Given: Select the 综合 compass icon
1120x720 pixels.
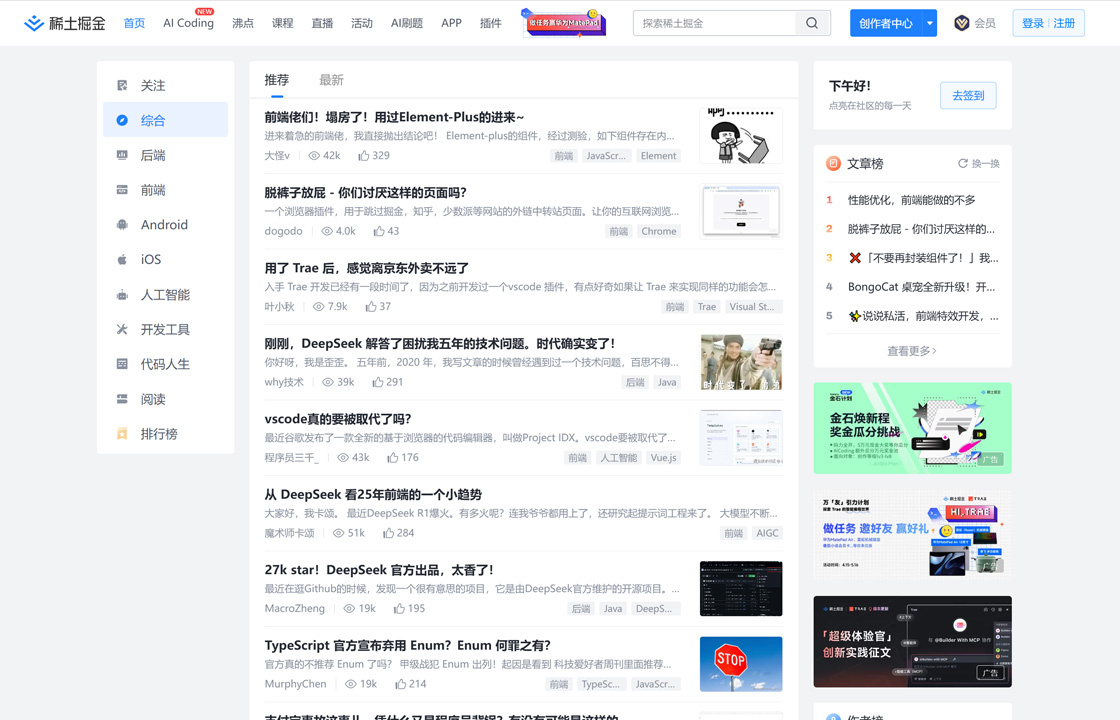Looking at the screenshot, I should (x=122, y=120).
